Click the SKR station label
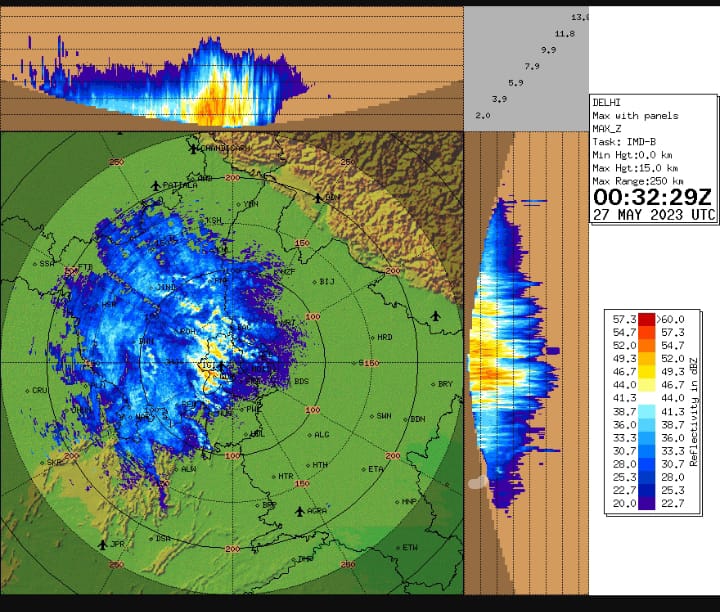This screenshot has height=612, width=720. [x=55, y=462]
